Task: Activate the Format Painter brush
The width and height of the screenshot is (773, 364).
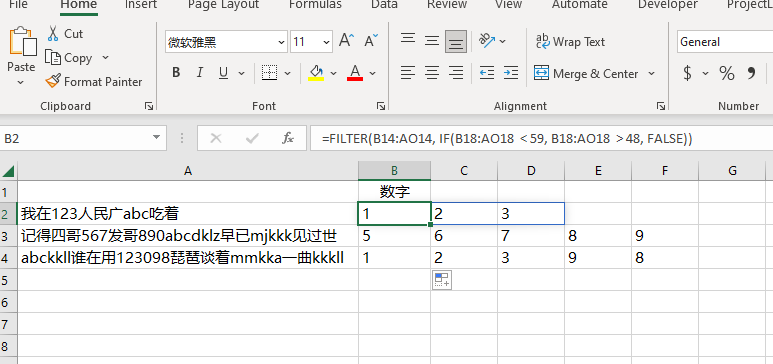Action: click(x=94, y=81)
